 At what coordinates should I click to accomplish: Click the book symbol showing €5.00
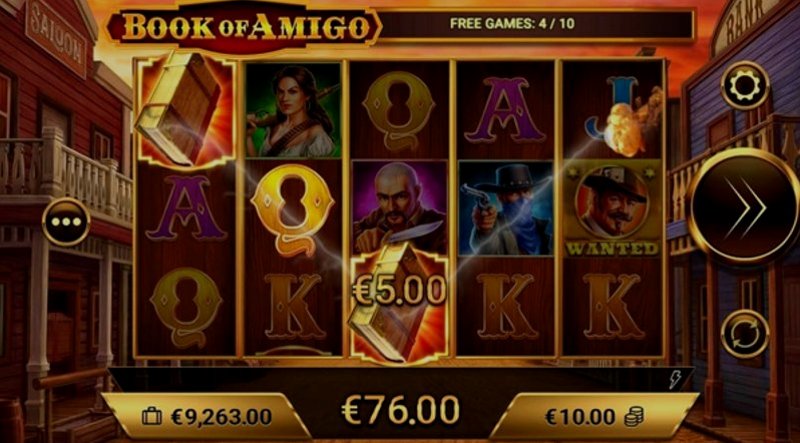[x=399, y=304]
